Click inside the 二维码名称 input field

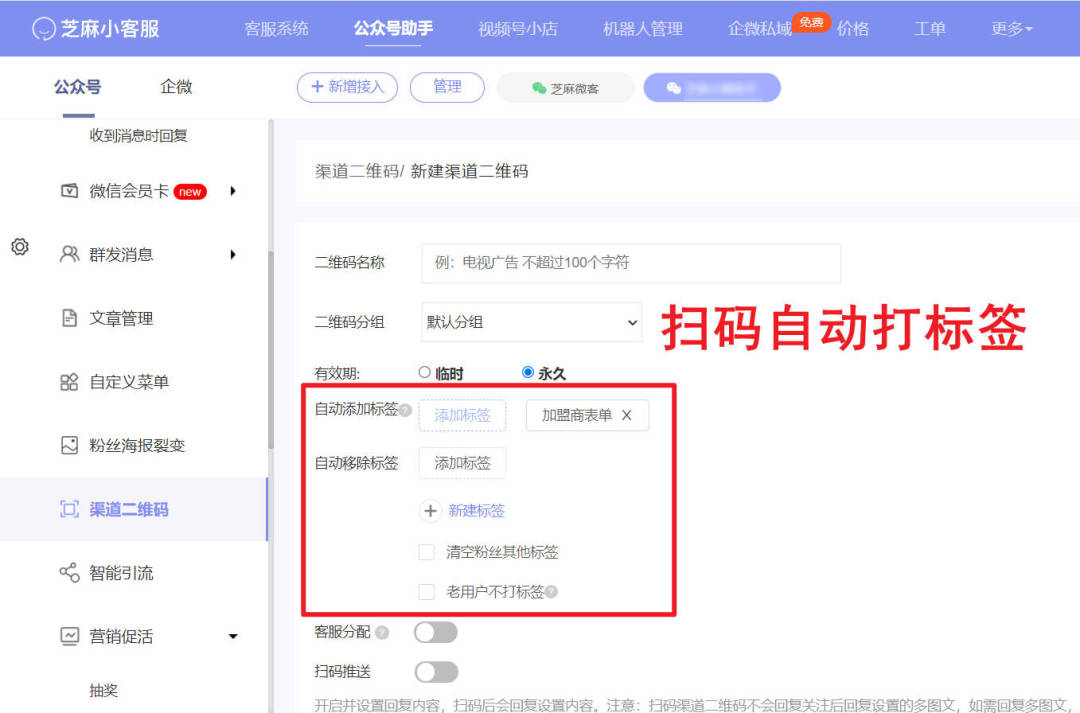pos(630,262)
